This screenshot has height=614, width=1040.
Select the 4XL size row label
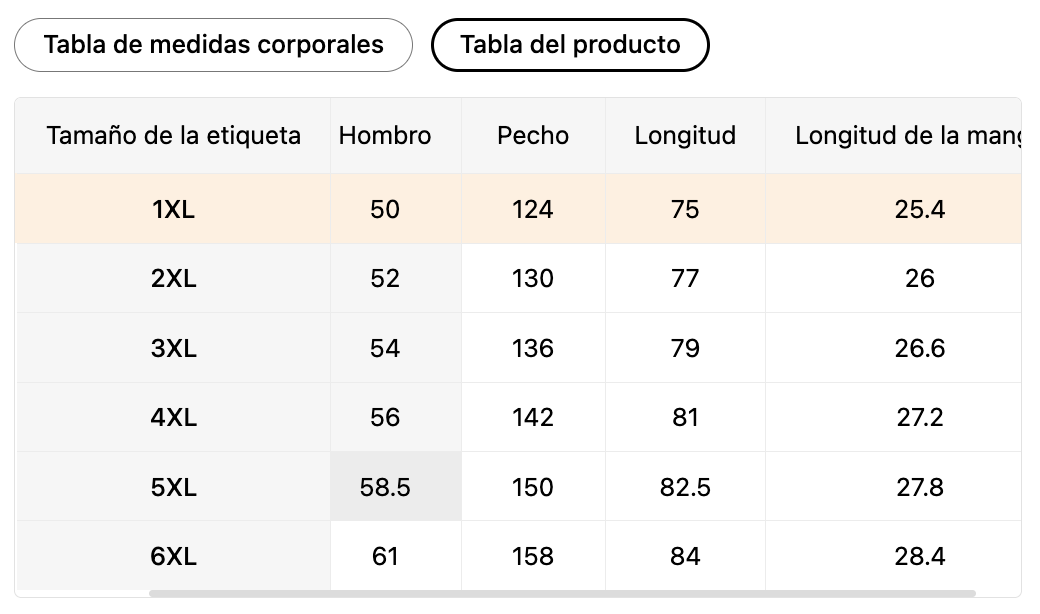click(x=173, y=418)
